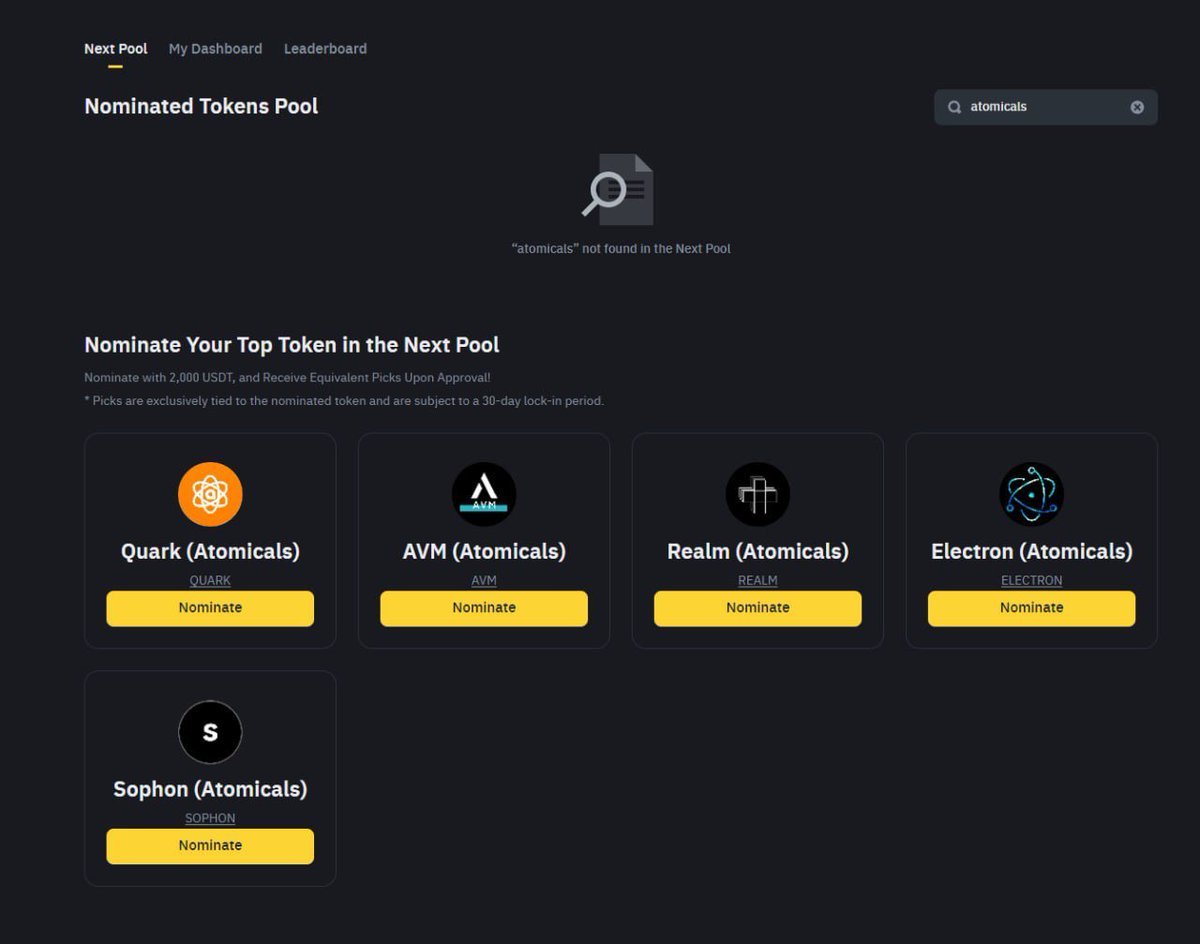The width and height of the screenshot is (1200, 944).
Task: Open the ELECTRON ticker link
Action: (x=1031, y=580)
